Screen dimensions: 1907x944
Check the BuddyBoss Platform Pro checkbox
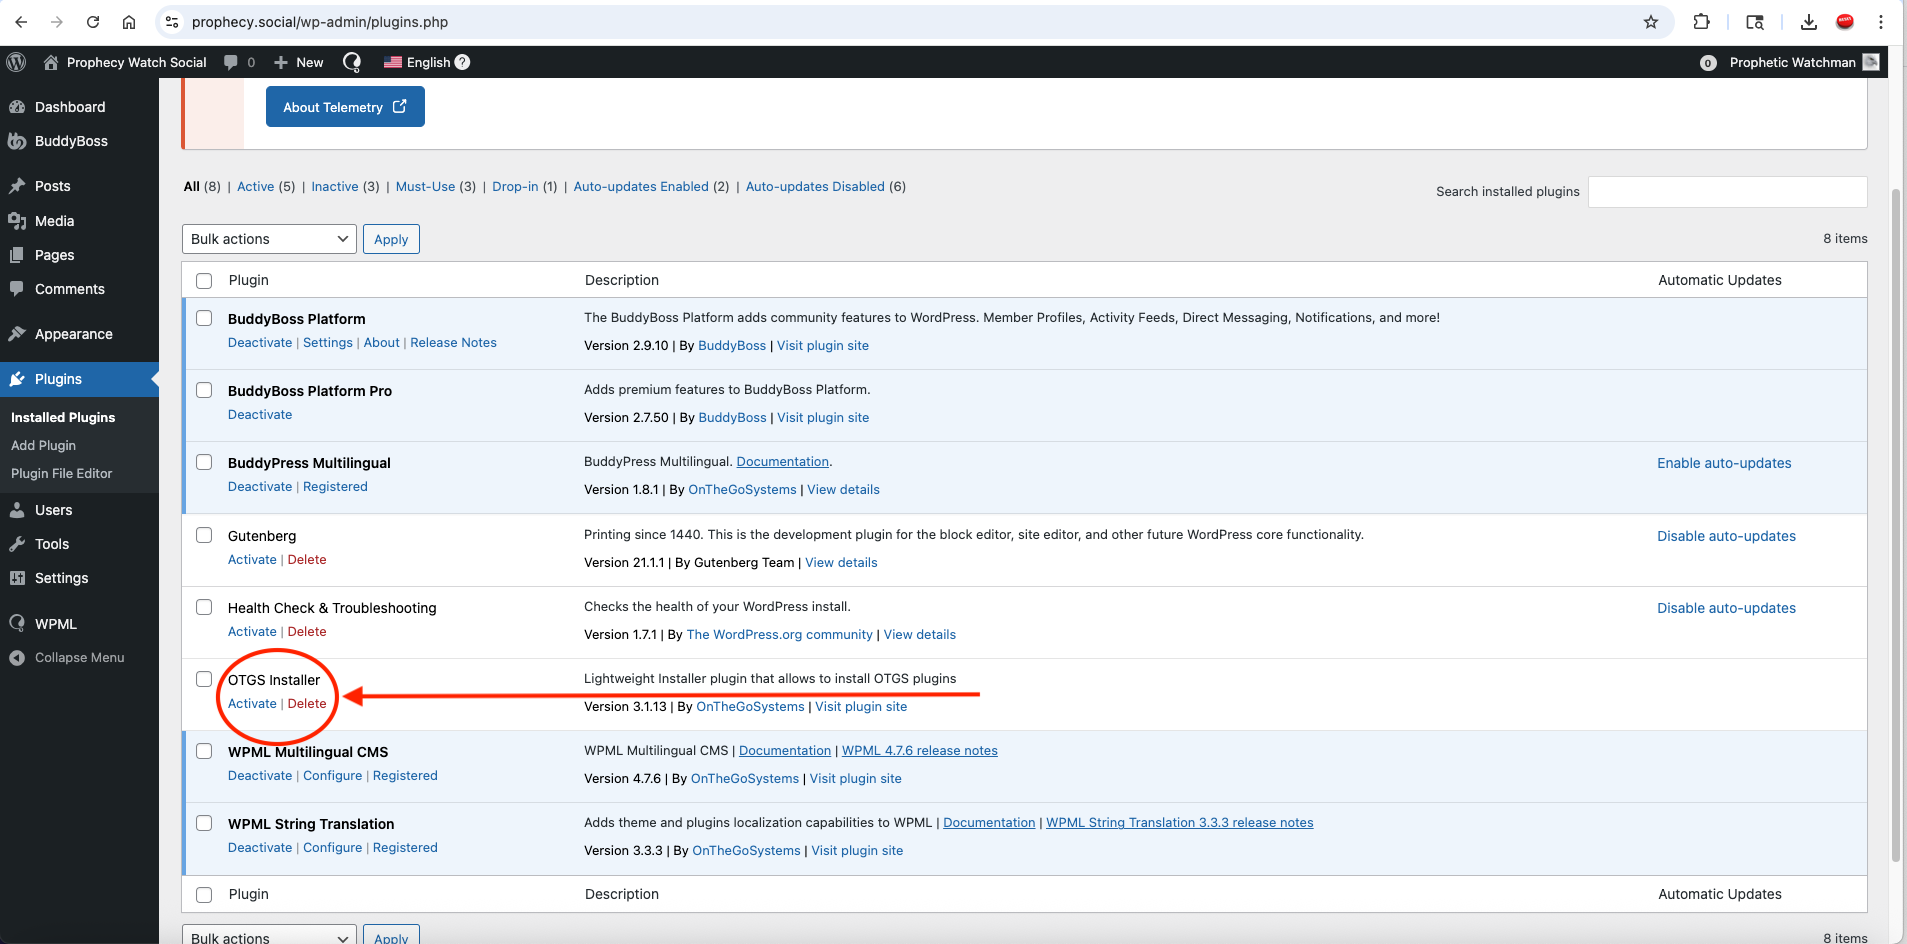coord(204,390)
